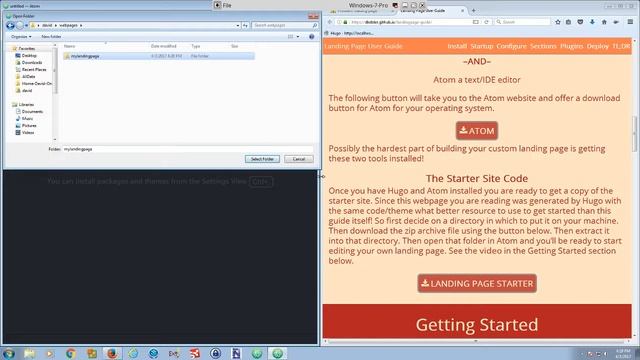Sort by Date modified column header

(x=163, y=46)
